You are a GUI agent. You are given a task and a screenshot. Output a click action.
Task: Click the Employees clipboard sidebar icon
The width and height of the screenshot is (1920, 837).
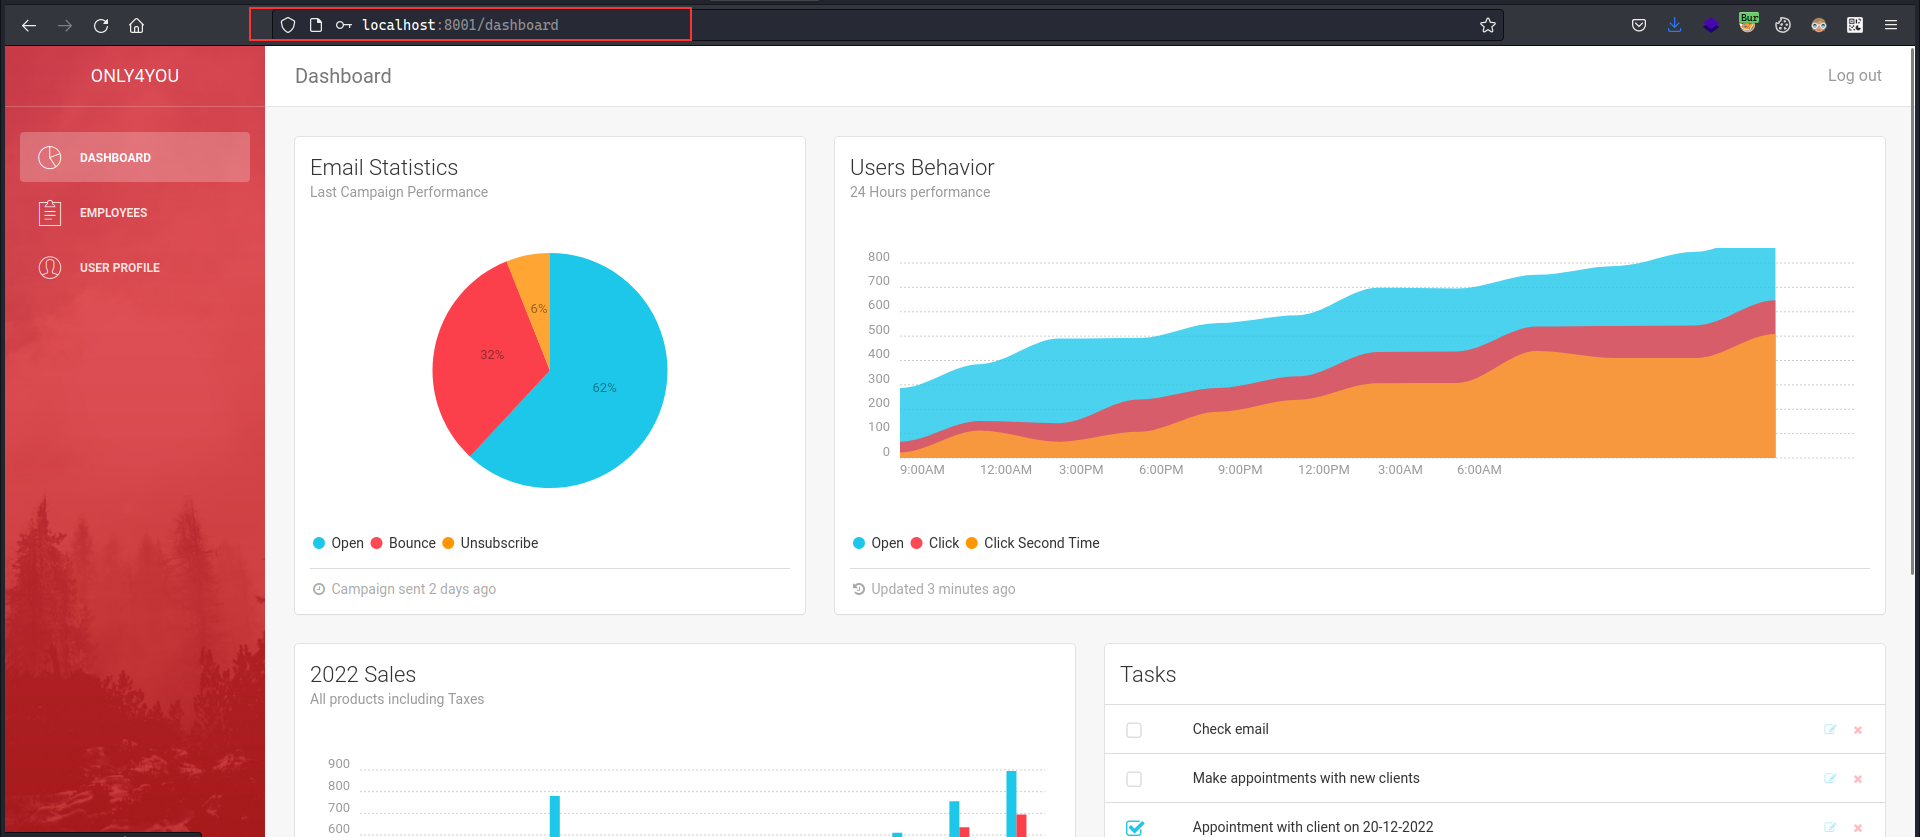pyautogui.click(x=50, y=212)
